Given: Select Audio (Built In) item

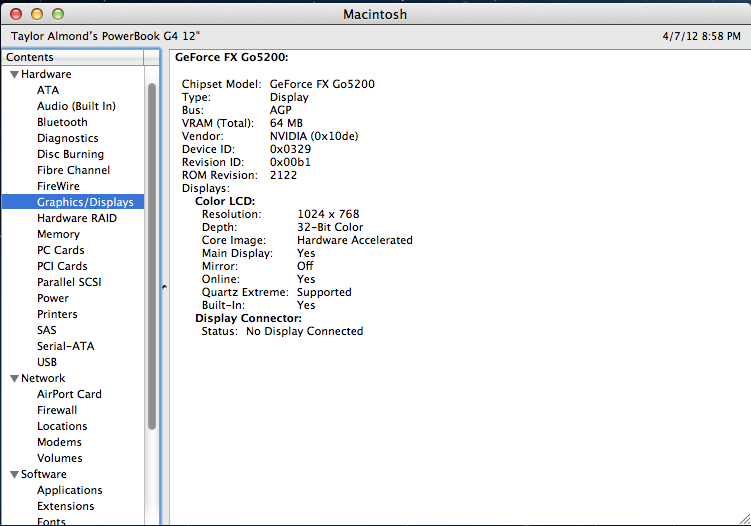Looking at the screenshot, I should coord(76,106).
